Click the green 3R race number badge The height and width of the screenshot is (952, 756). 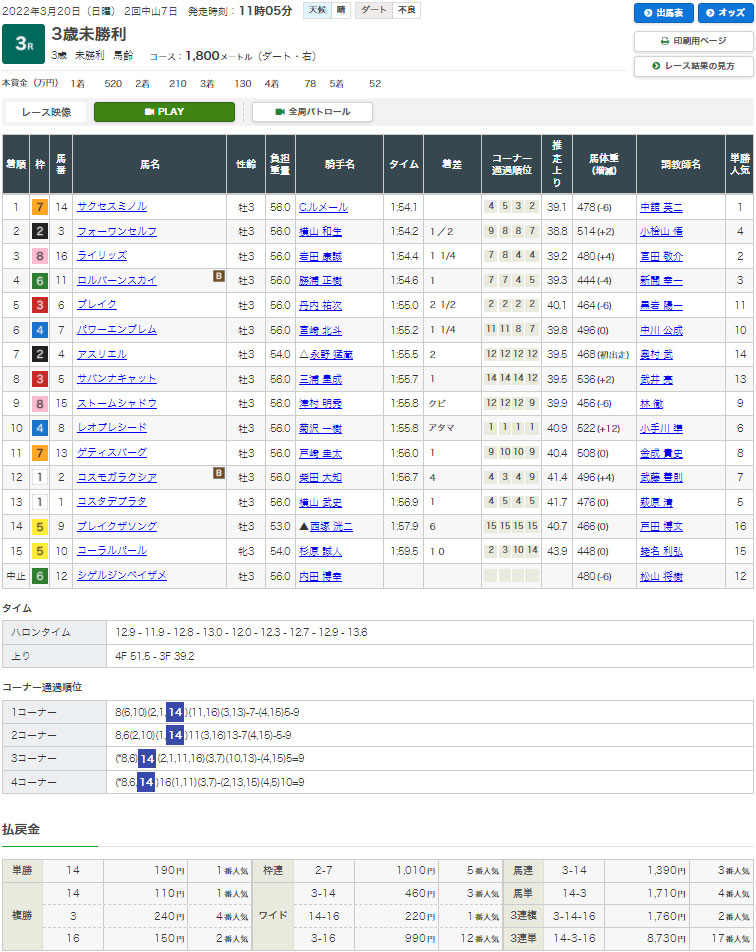coord(21,45)
